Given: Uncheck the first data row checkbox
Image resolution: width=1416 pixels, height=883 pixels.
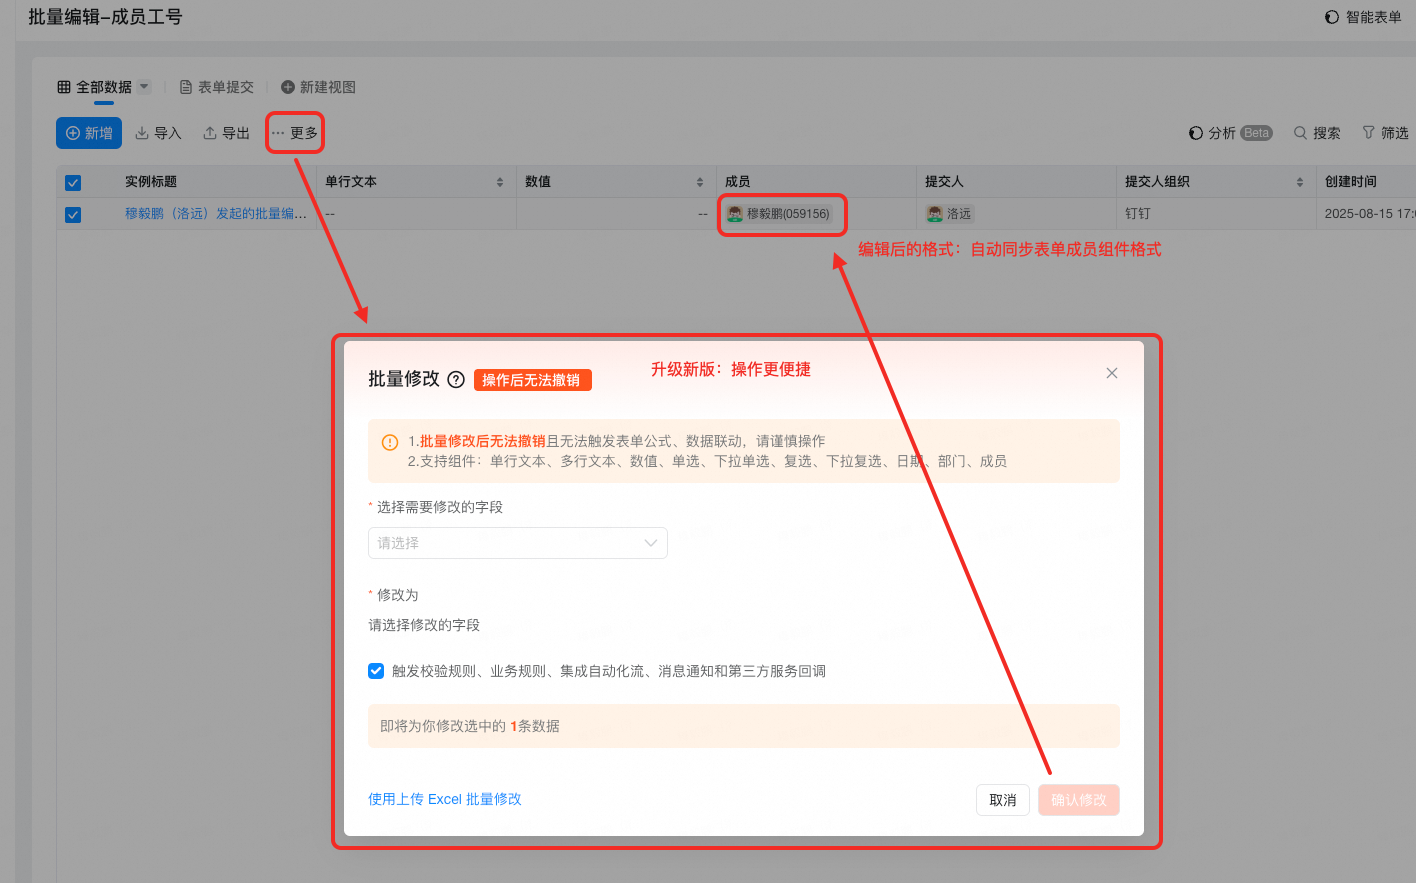Looking at the screenshot, I should [73, 214].
